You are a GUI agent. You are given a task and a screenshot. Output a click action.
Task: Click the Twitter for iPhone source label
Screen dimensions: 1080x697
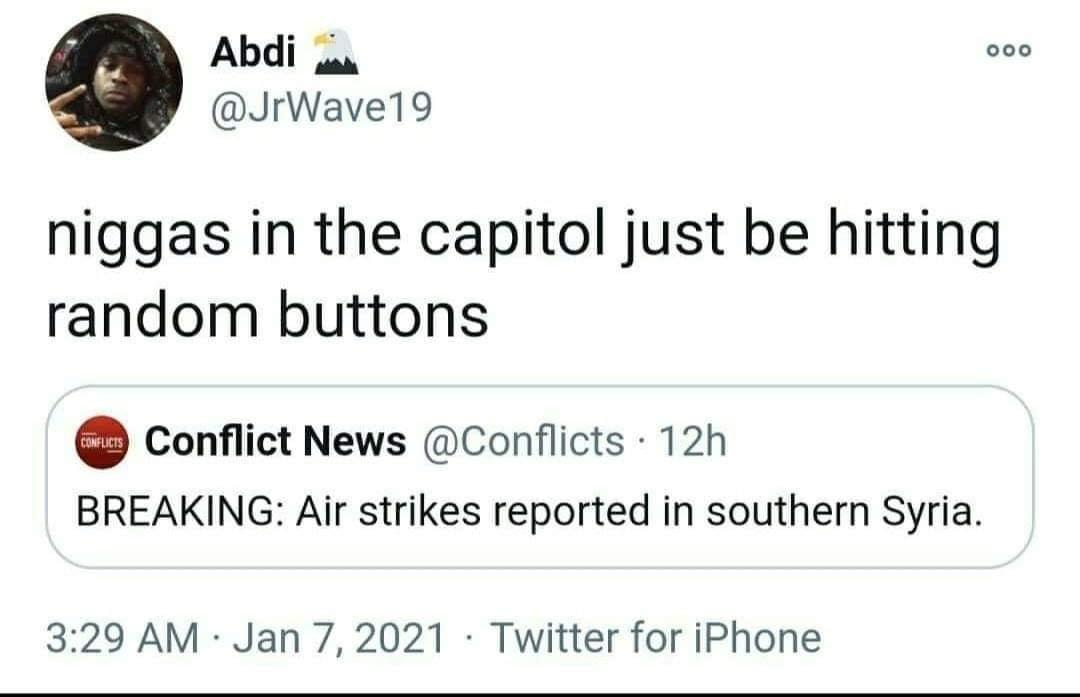click(656, 636)
